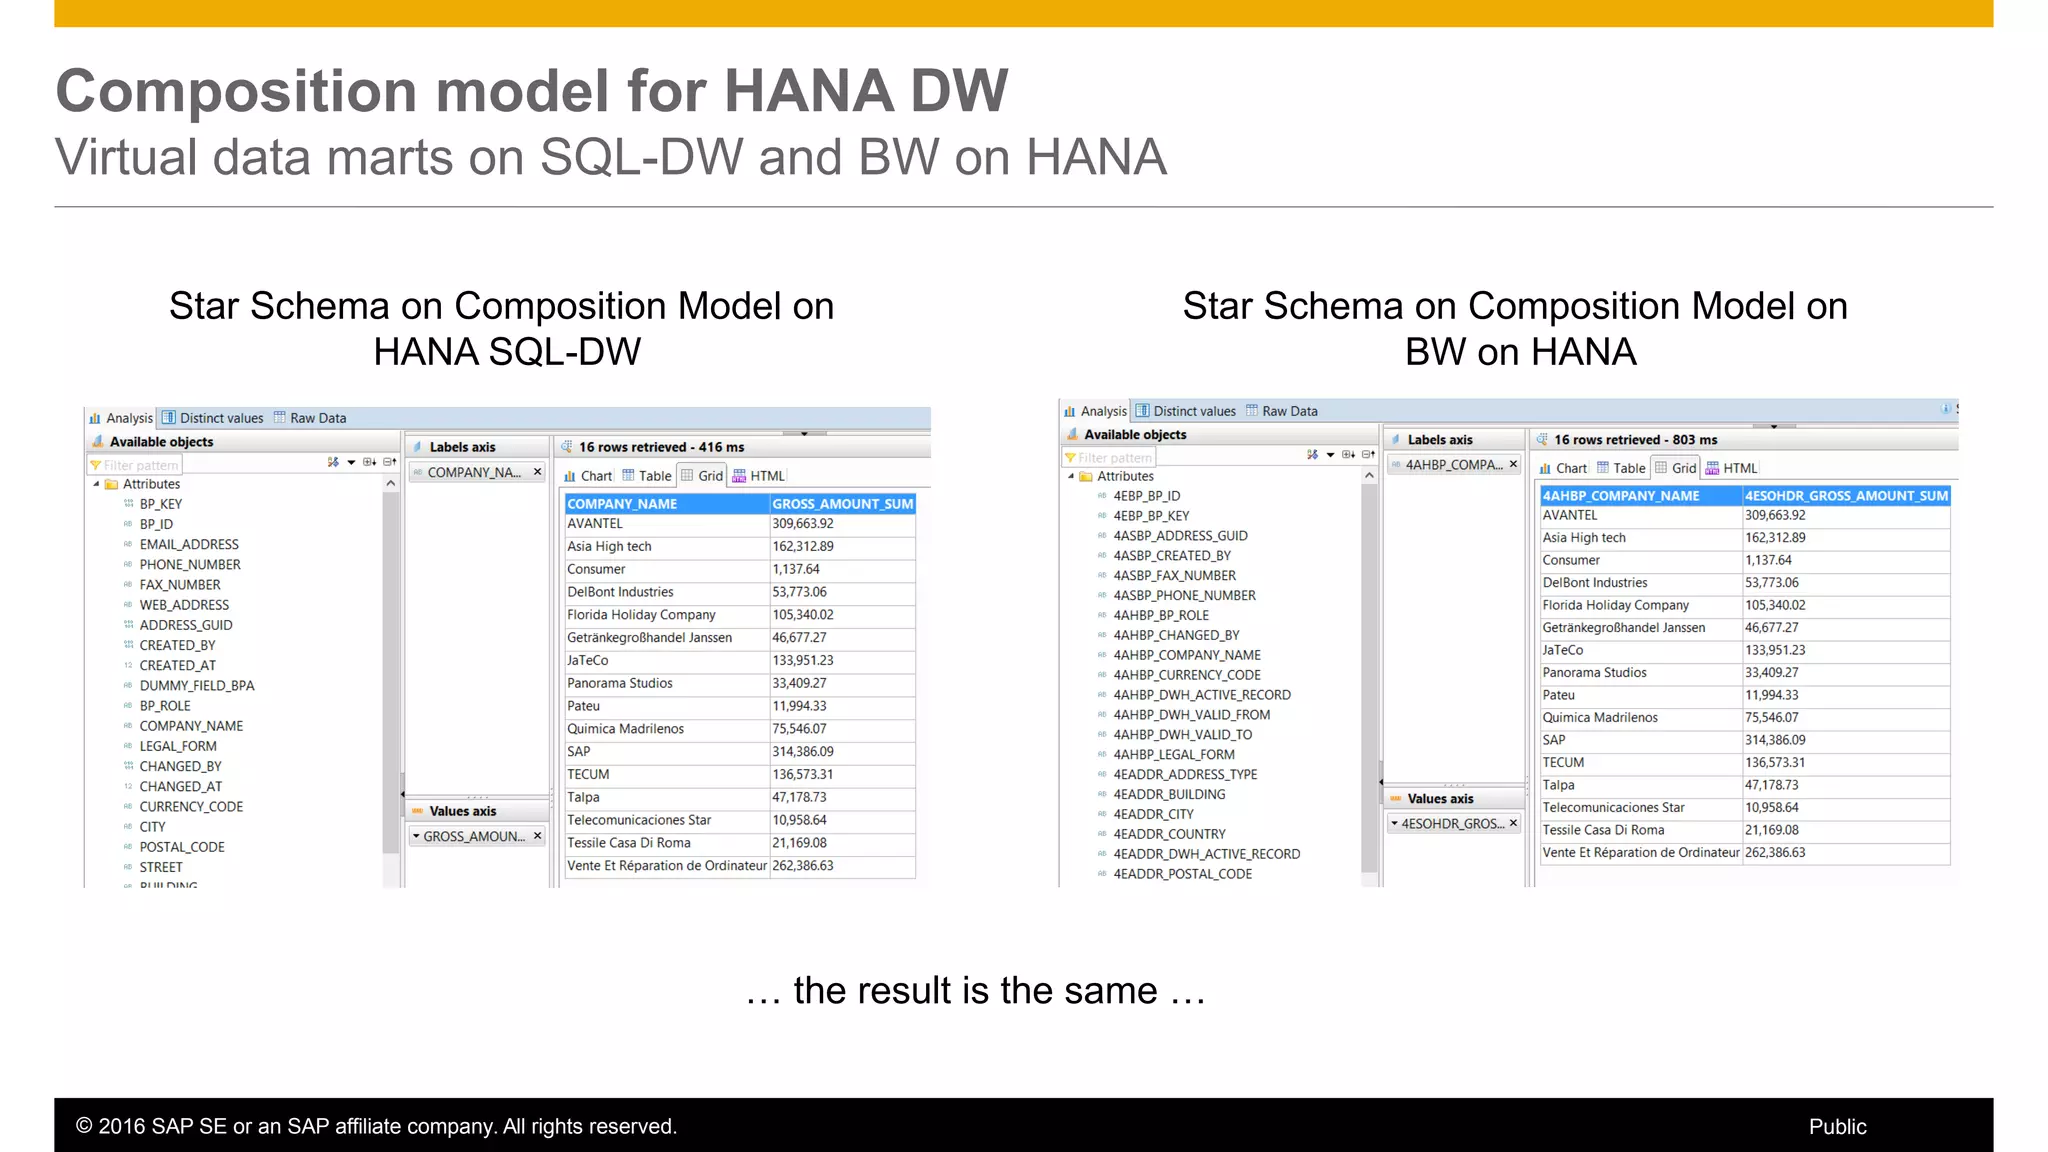The width and height of the screenshot is (2048, 1152).
Task: Click collapse-all icon in SQL-DW Available objects
Action: click(x=390, y=462)
